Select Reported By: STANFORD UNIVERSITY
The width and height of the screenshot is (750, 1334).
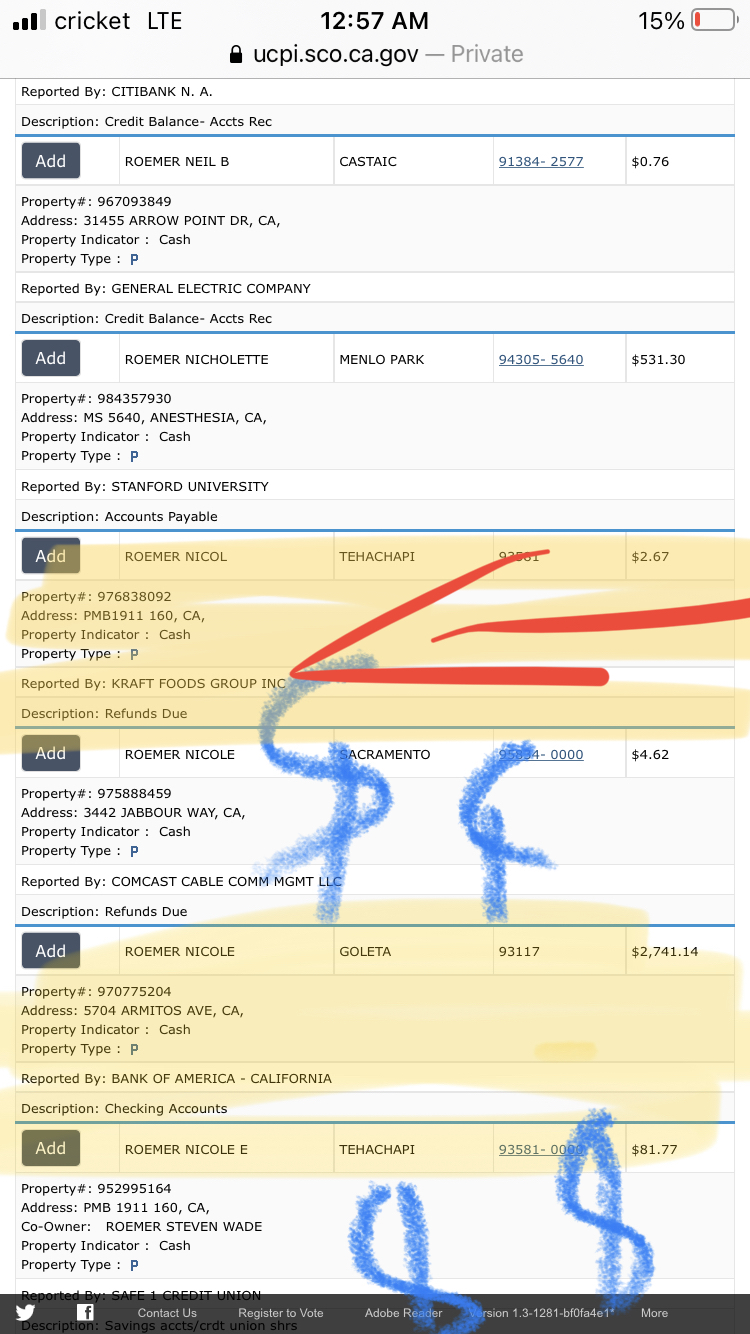click(x=145, y=487)
